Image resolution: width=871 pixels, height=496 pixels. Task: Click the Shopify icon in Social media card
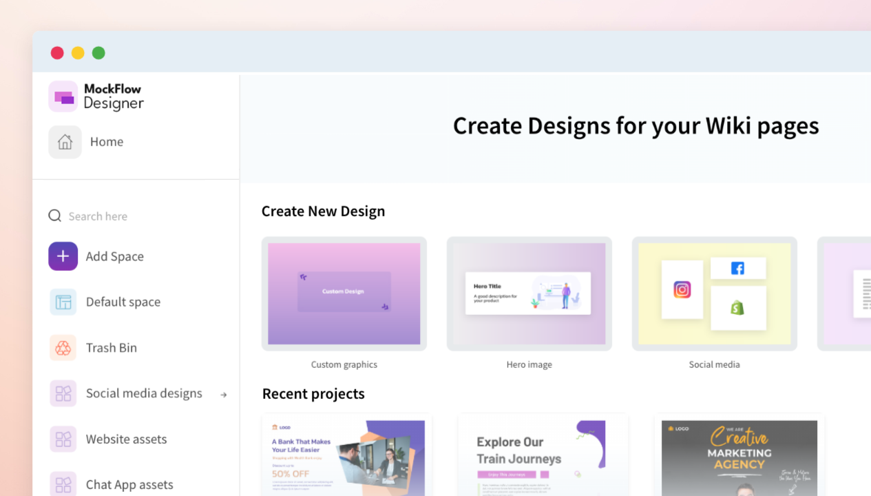point(738,308)
